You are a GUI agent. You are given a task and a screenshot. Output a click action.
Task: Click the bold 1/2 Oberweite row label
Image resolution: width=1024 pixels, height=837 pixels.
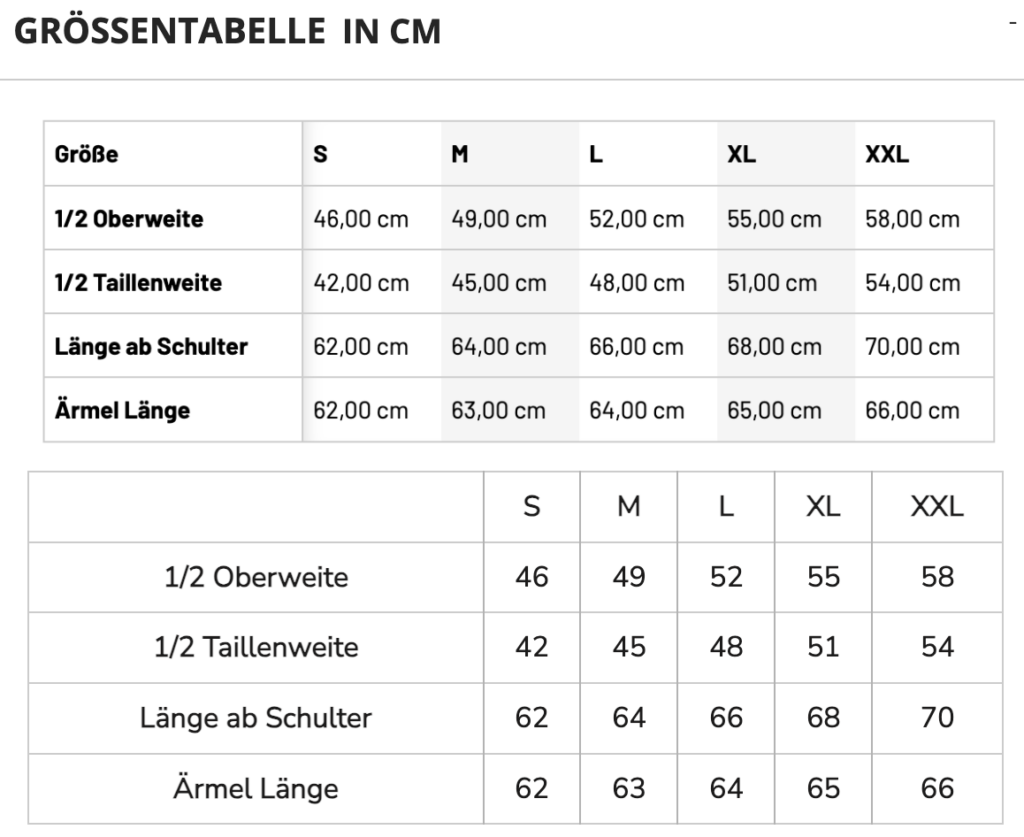[129, 219]
